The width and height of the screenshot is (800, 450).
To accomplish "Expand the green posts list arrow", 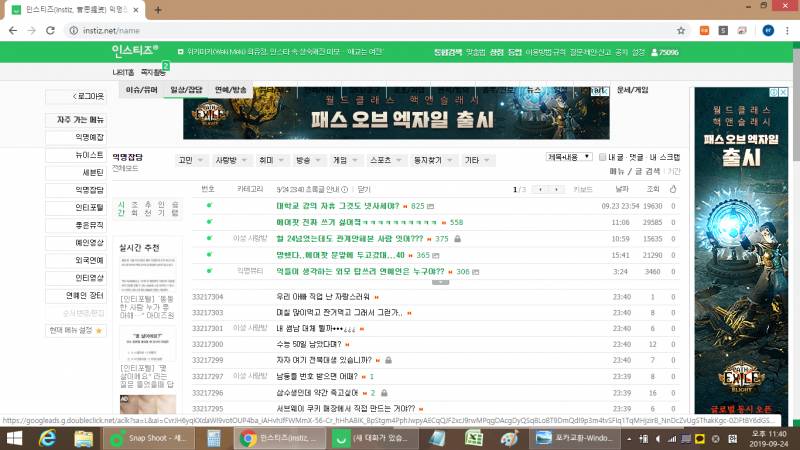I will [x=440, y=282].
